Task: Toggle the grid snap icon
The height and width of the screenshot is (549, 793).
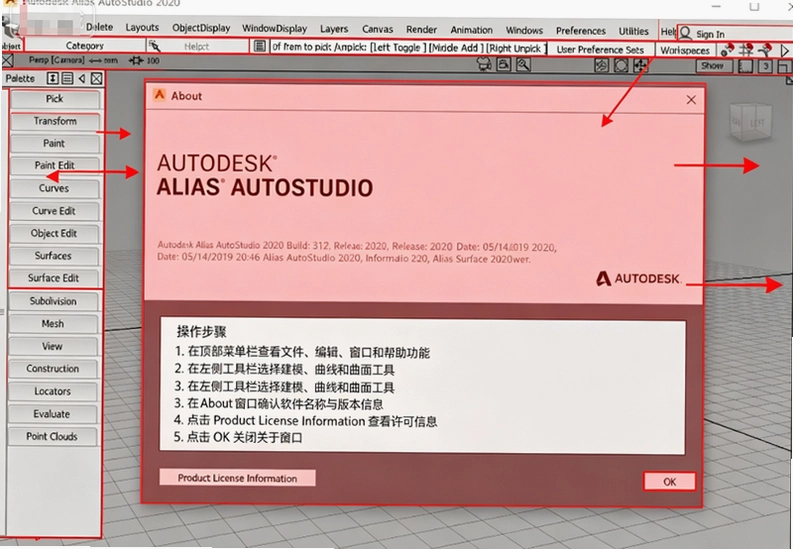Action: (746, 50)
